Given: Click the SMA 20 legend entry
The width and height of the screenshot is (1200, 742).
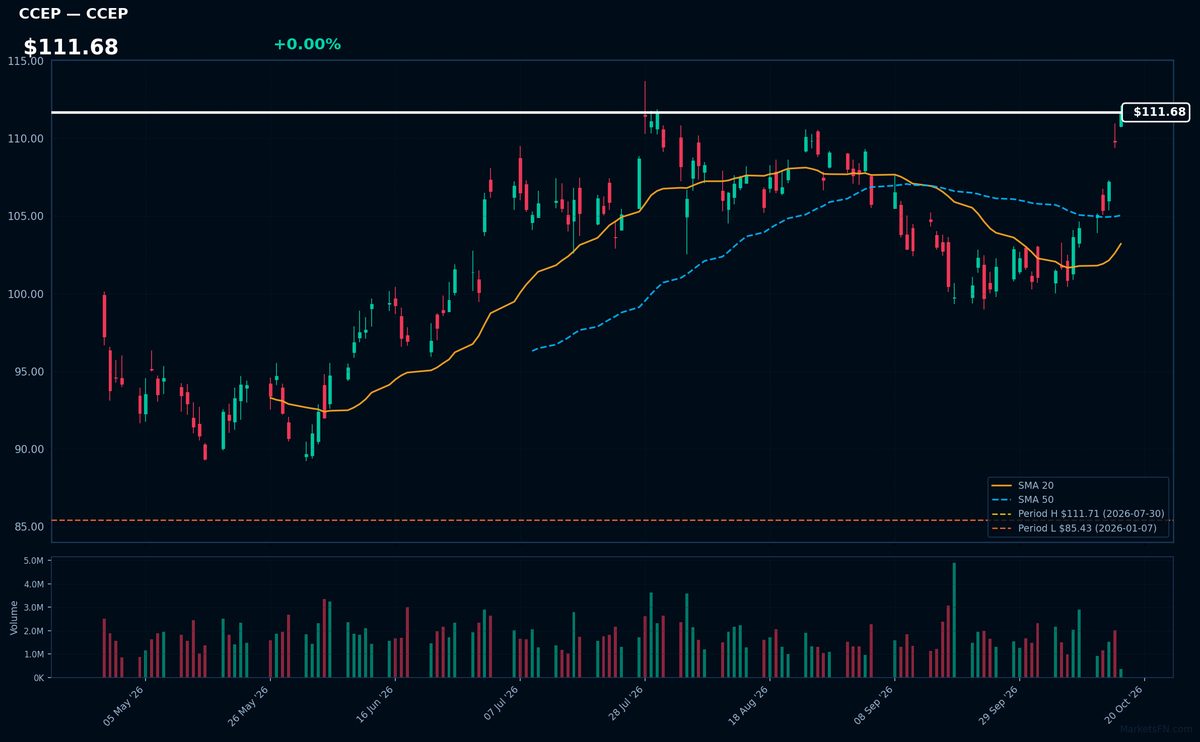Looking at the screenshot, I should click(x=1022, y=485).
